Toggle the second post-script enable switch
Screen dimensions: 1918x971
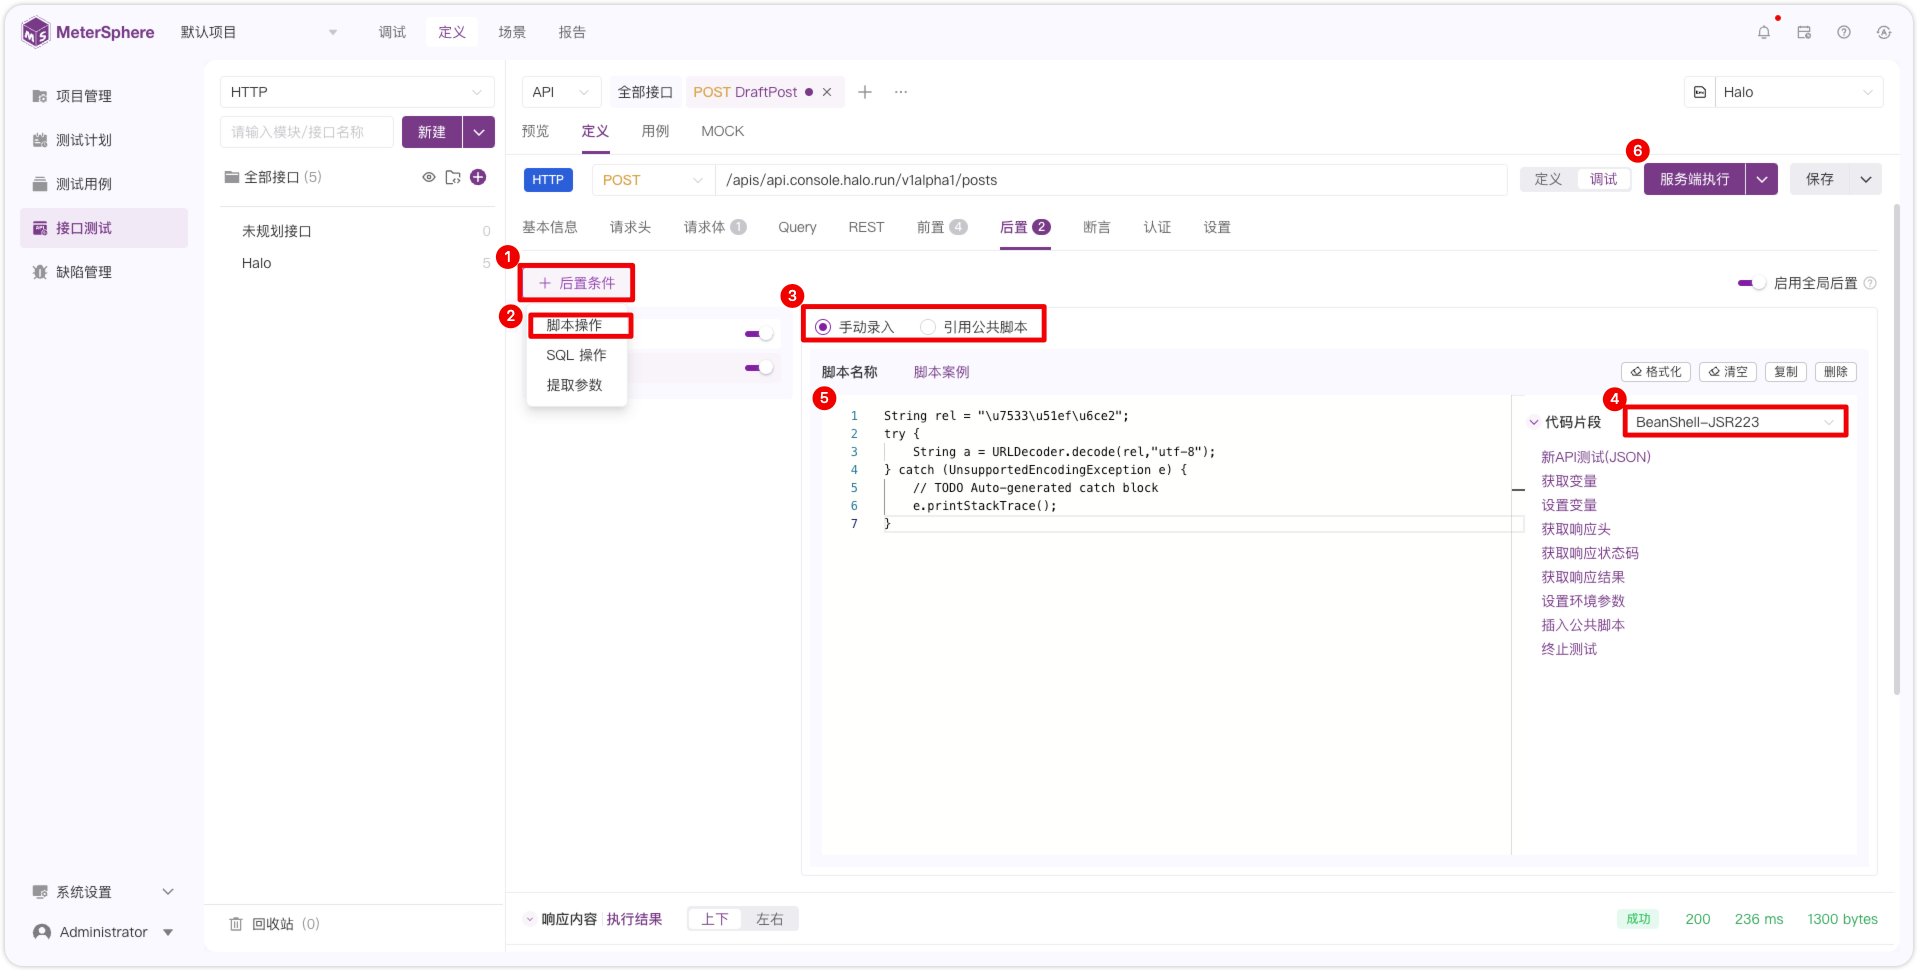pos(759,368)
